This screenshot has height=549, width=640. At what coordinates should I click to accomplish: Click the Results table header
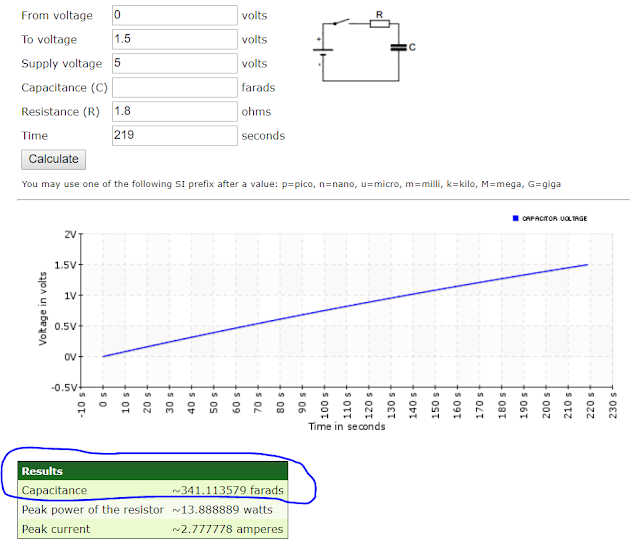(153, 471)
